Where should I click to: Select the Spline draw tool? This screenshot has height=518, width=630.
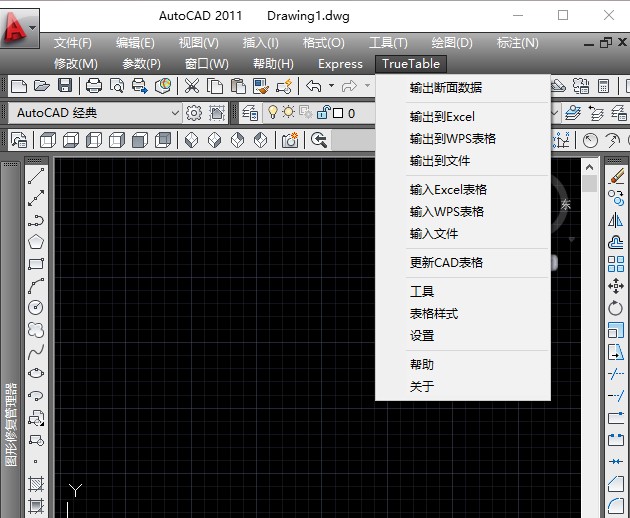pyautogui.click(x=36, y=352)
